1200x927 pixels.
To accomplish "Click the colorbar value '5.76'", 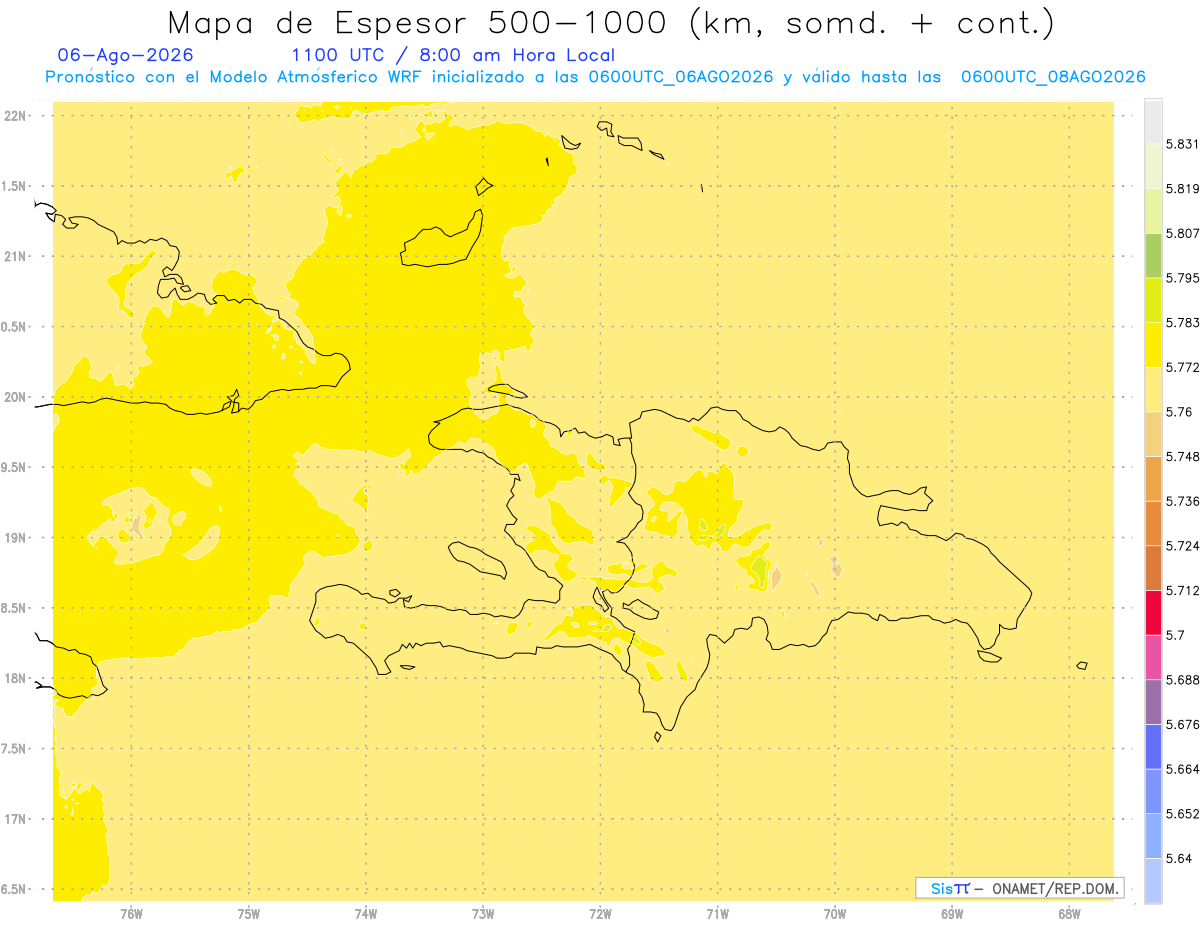I will (x=1178, y=412).
